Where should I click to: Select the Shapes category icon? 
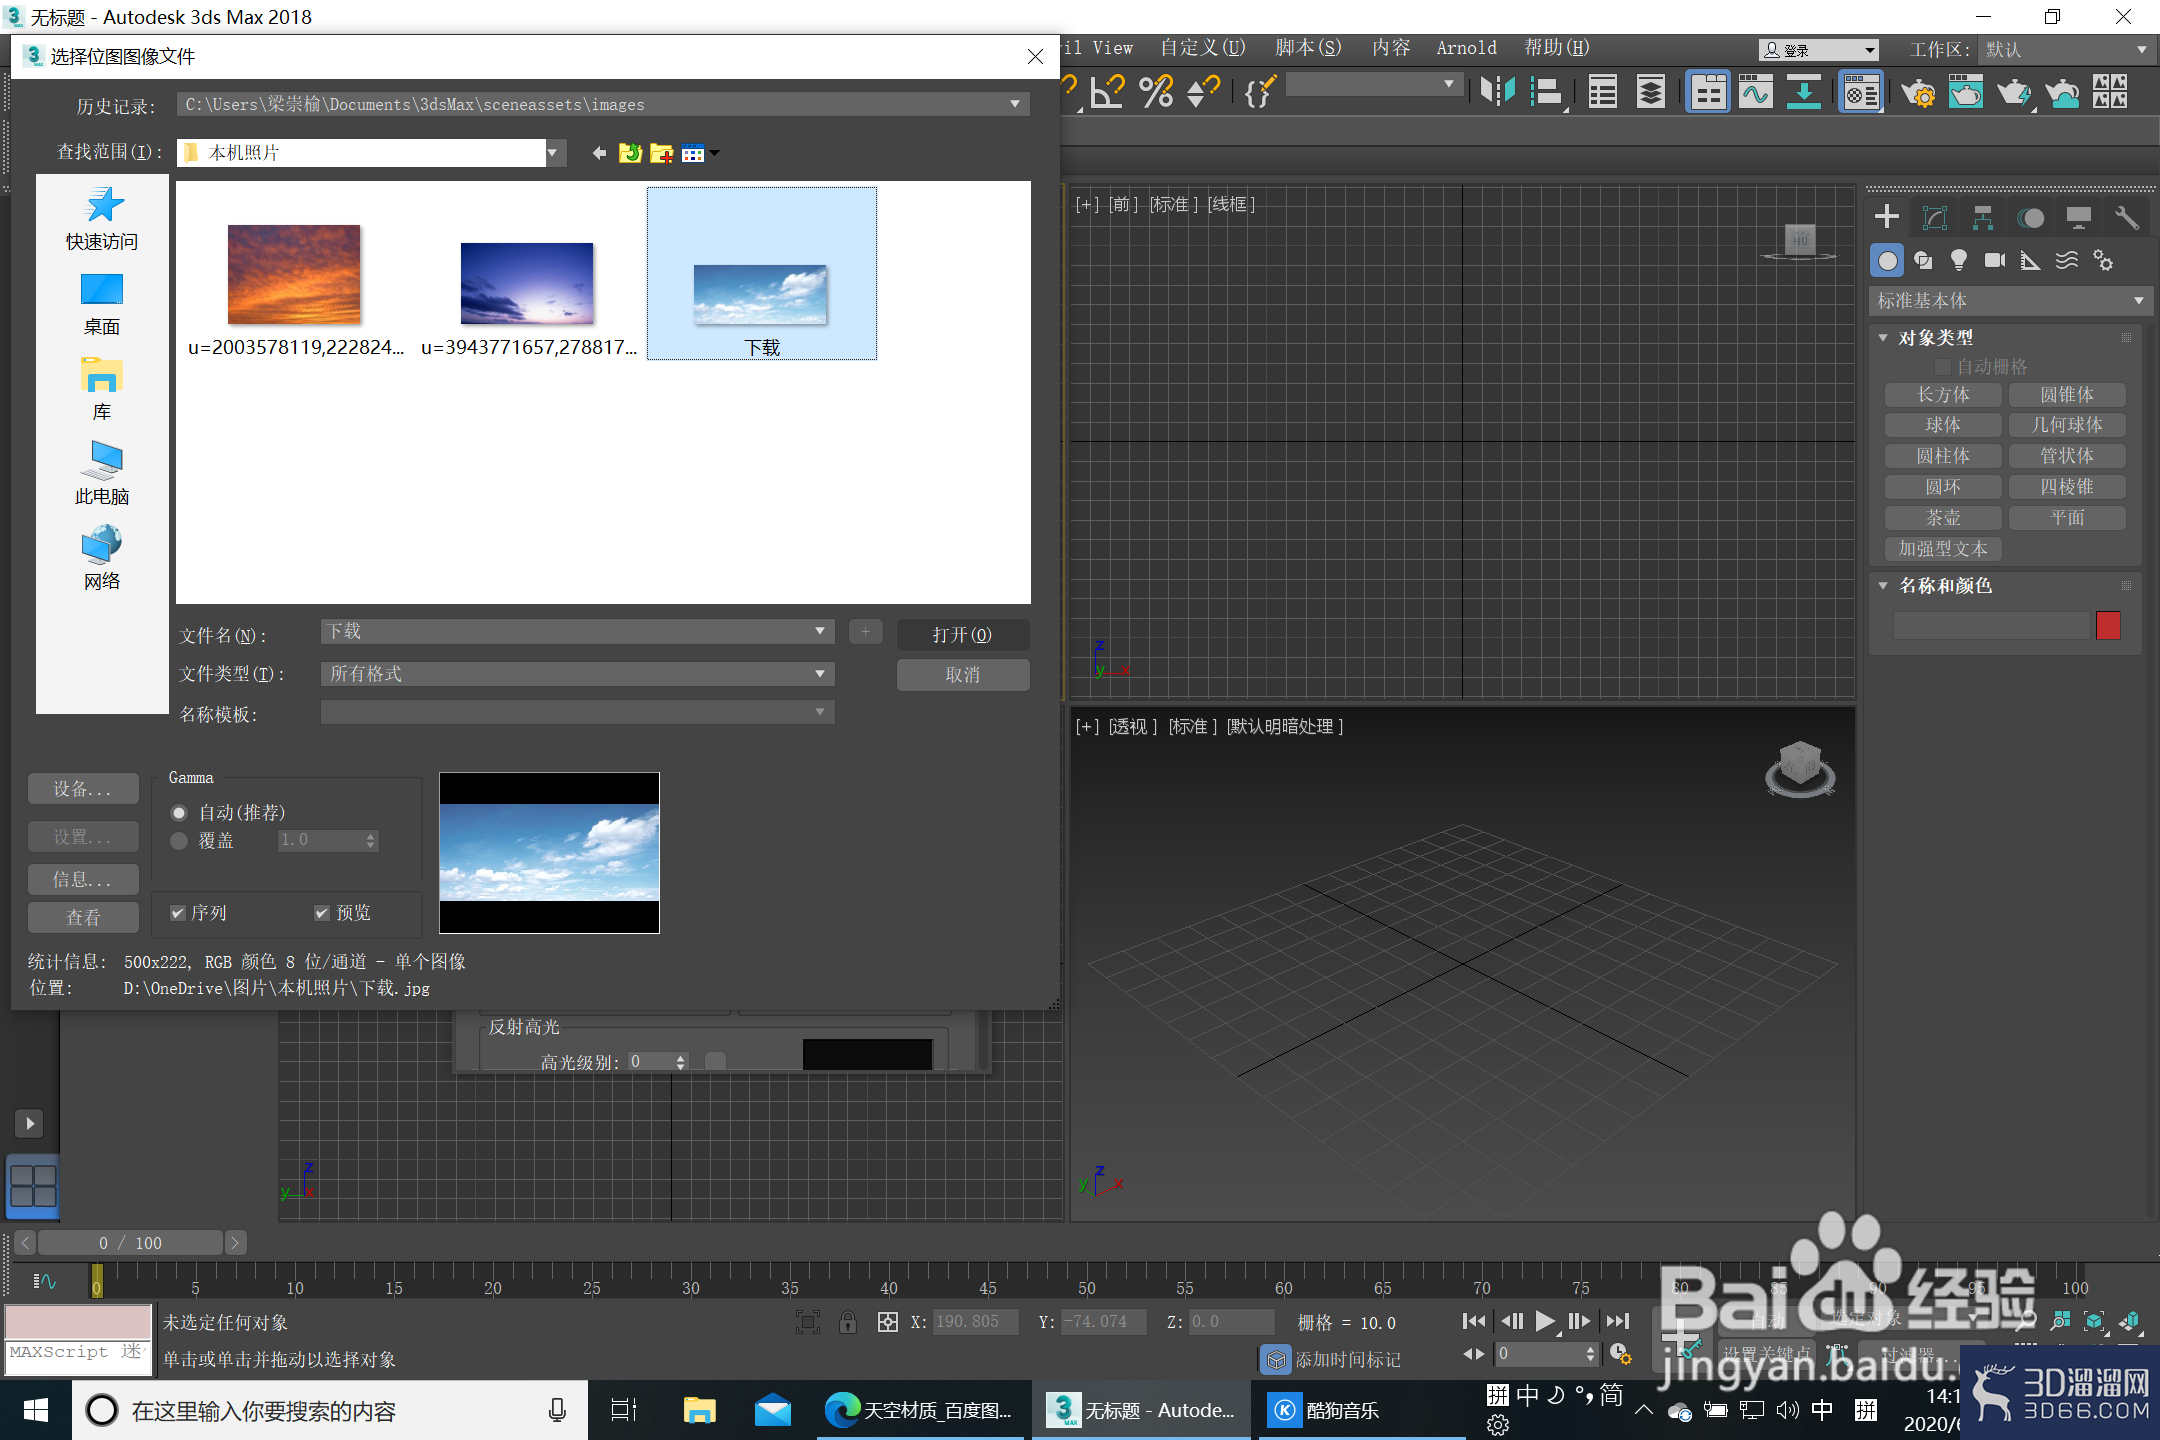(1923, 261)
